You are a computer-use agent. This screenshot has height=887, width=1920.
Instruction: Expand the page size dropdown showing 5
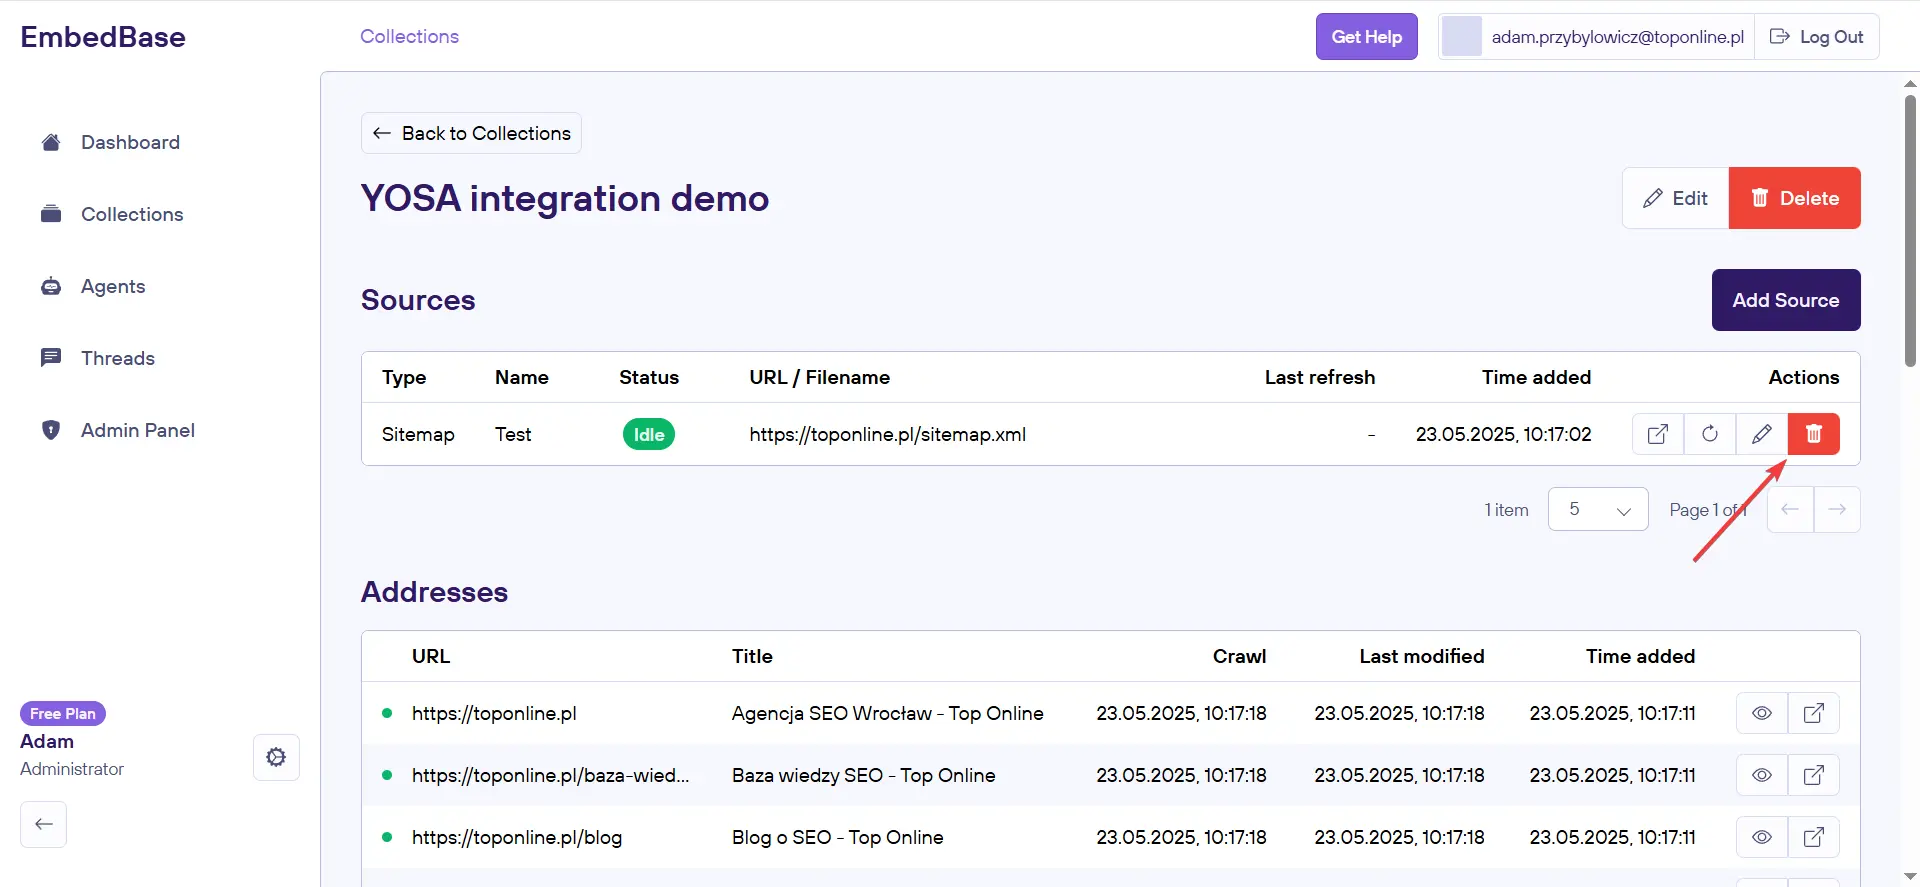[x=1598, y=510]
